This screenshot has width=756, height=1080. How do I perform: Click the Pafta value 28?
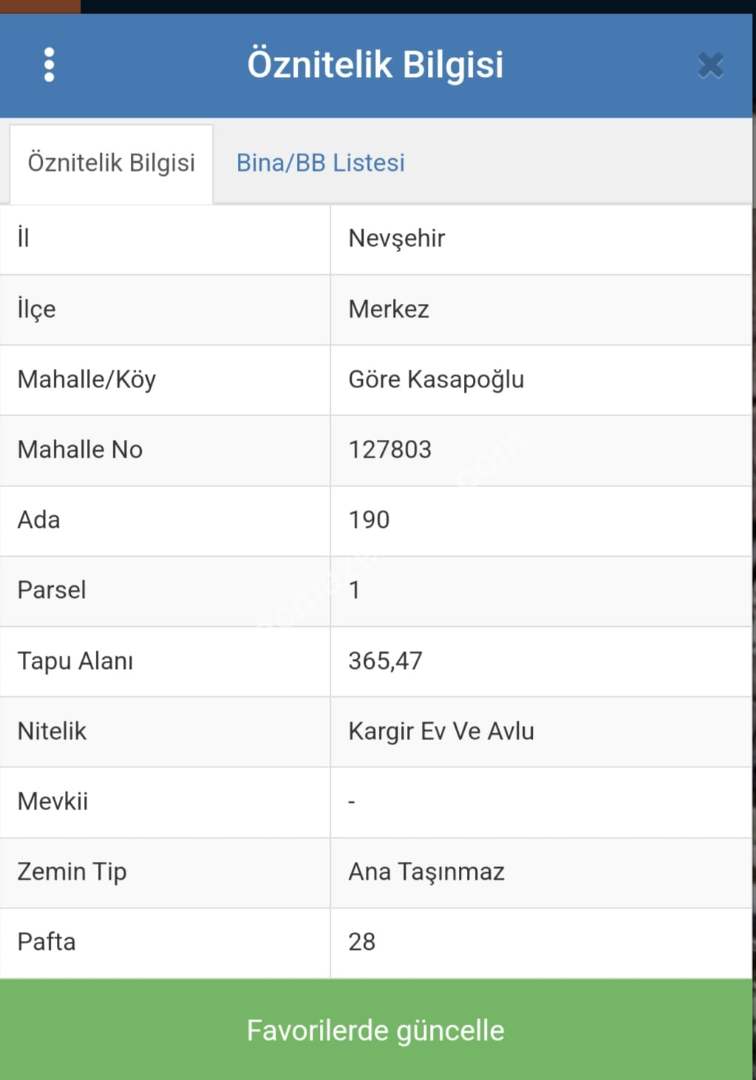click(x=362, y=942)
